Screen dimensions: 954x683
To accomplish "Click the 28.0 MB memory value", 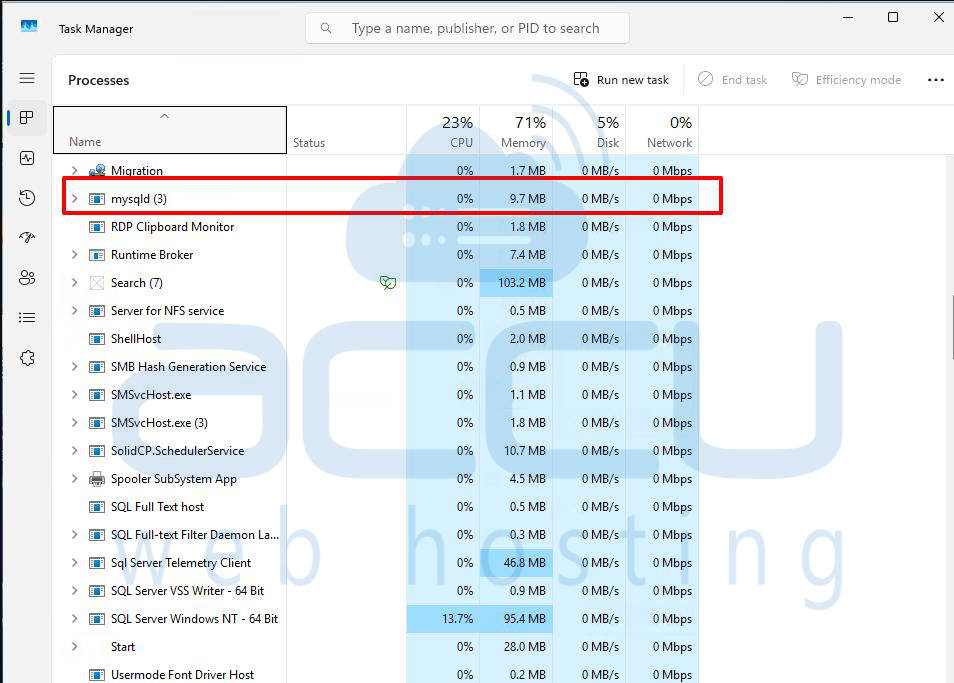I will click(524, 647).
